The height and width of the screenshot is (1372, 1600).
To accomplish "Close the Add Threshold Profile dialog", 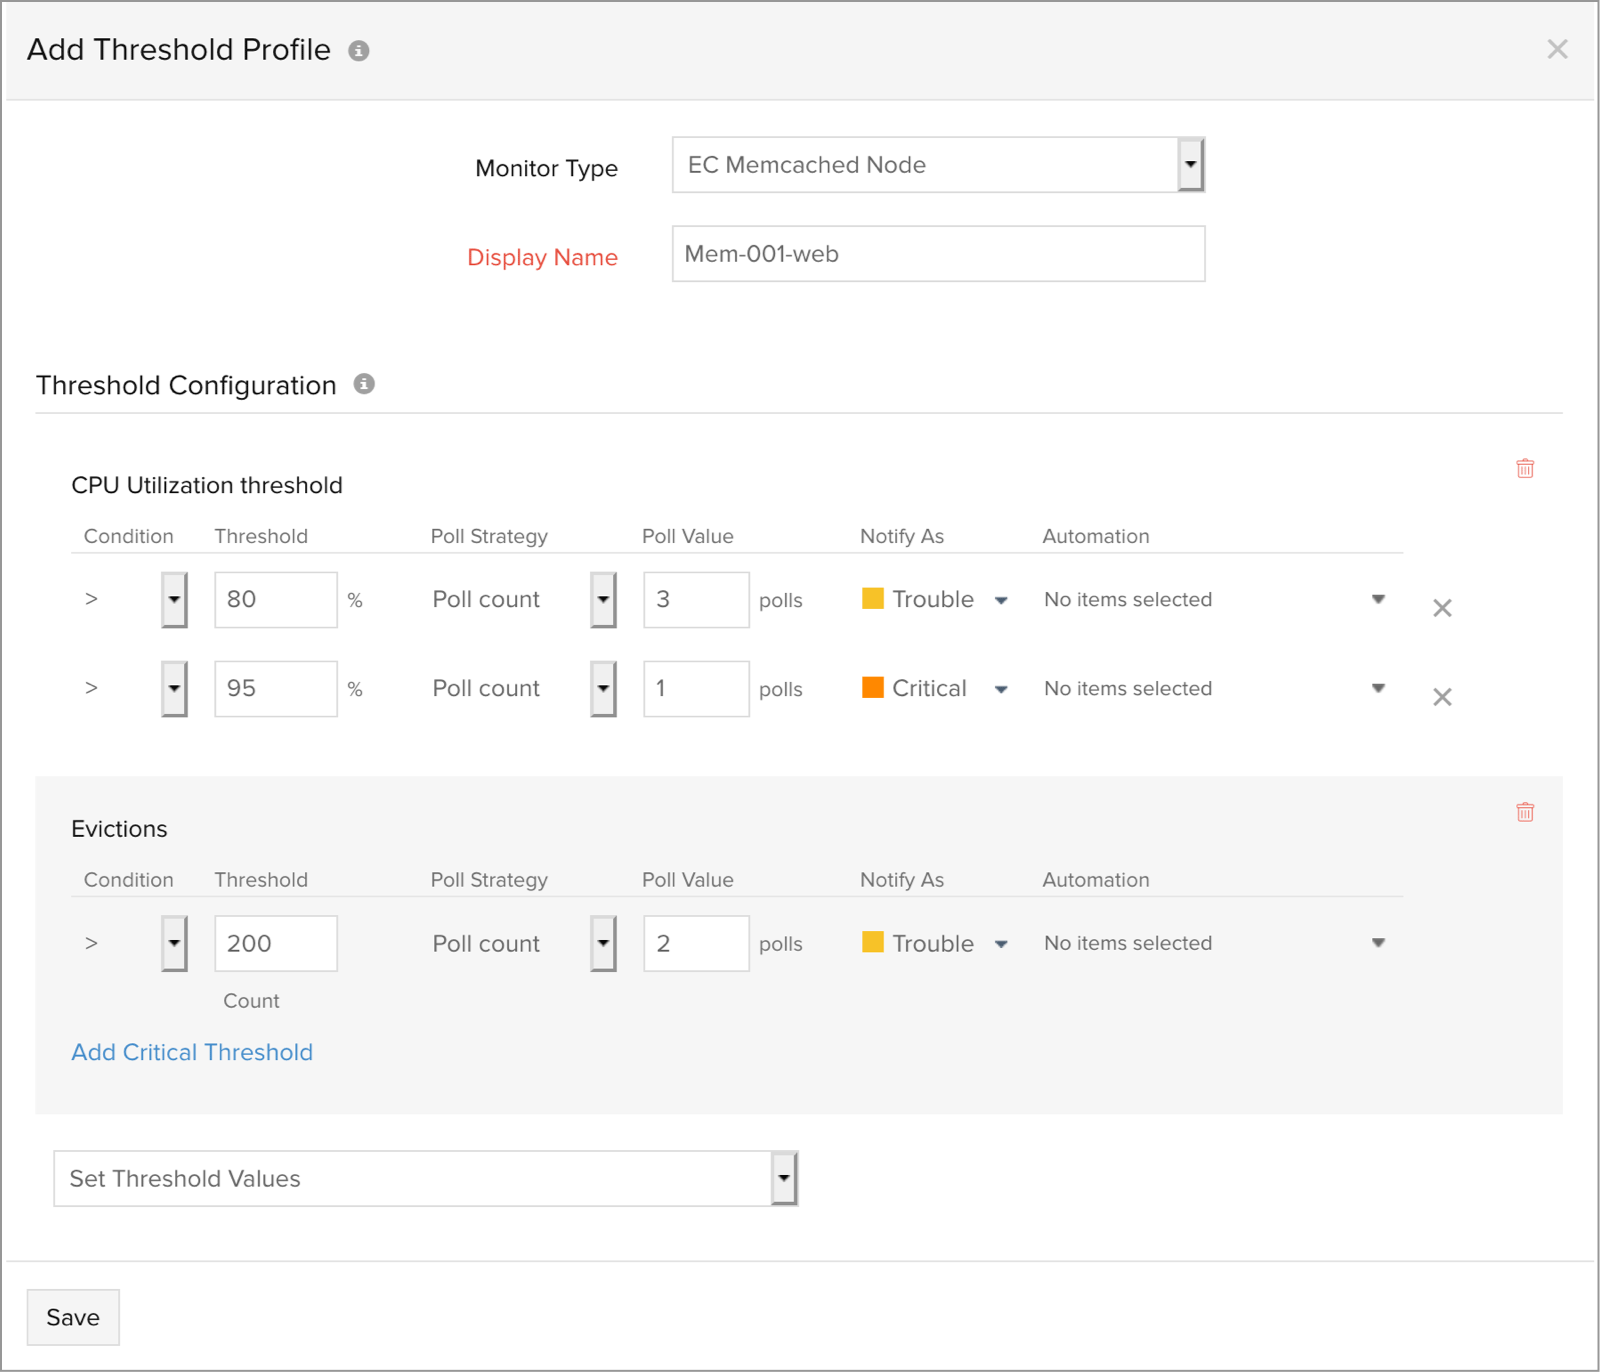I will click(x=1556, y=48).
